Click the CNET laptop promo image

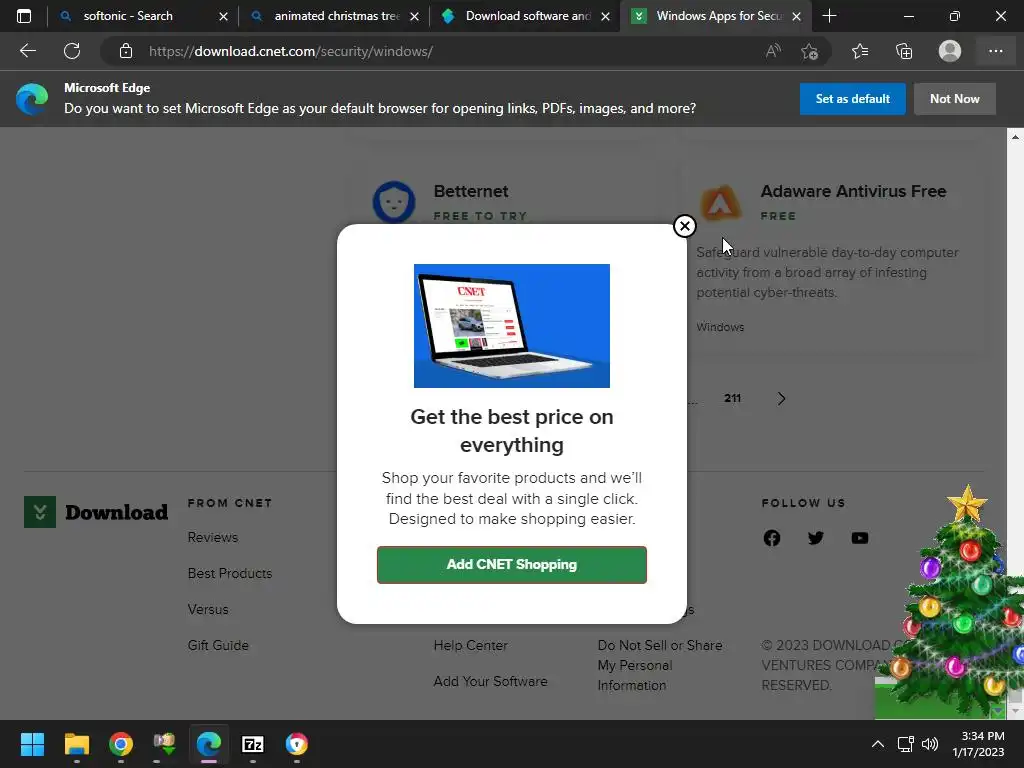[x=511, y=325]
